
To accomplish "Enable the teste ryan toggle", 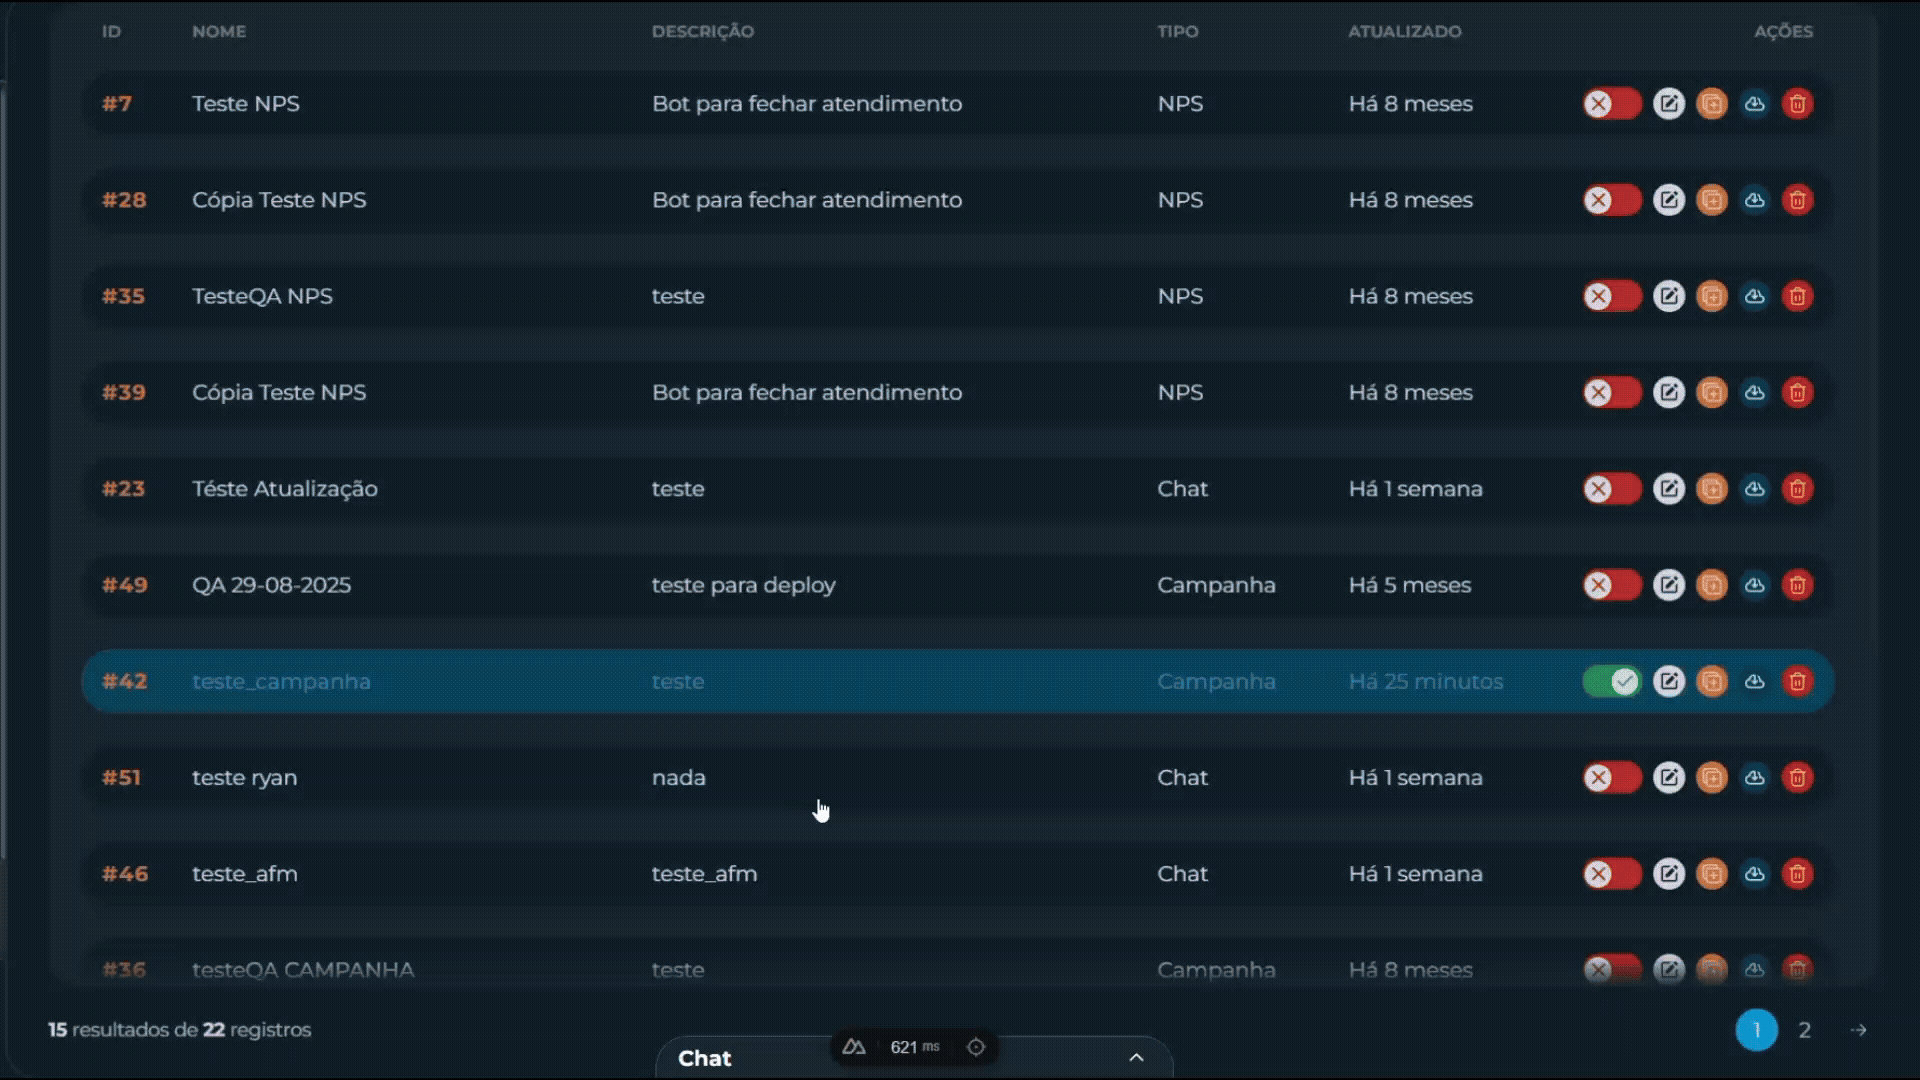I will [x=1612, y=777].
